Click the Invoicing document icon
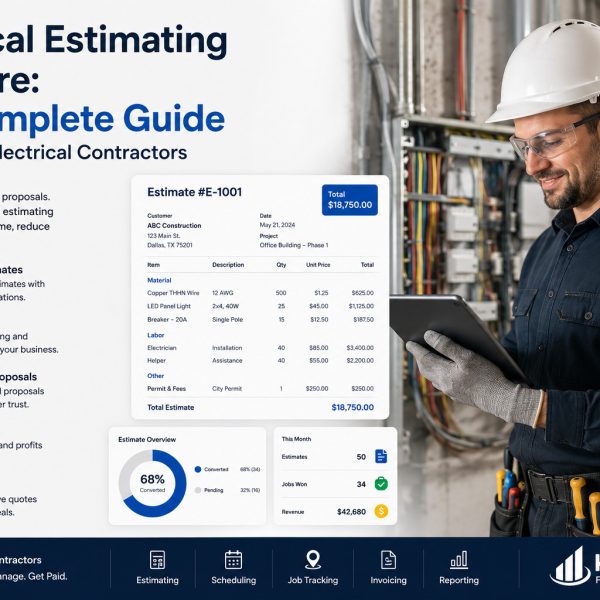600x600 pixels. tap(388, 560)
